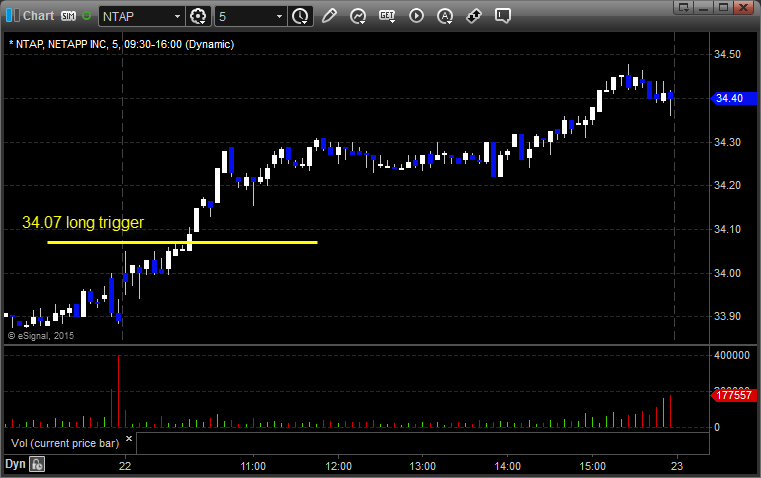Close the chart window
Viewport: 761px width, 478px height.
point(743,7)
